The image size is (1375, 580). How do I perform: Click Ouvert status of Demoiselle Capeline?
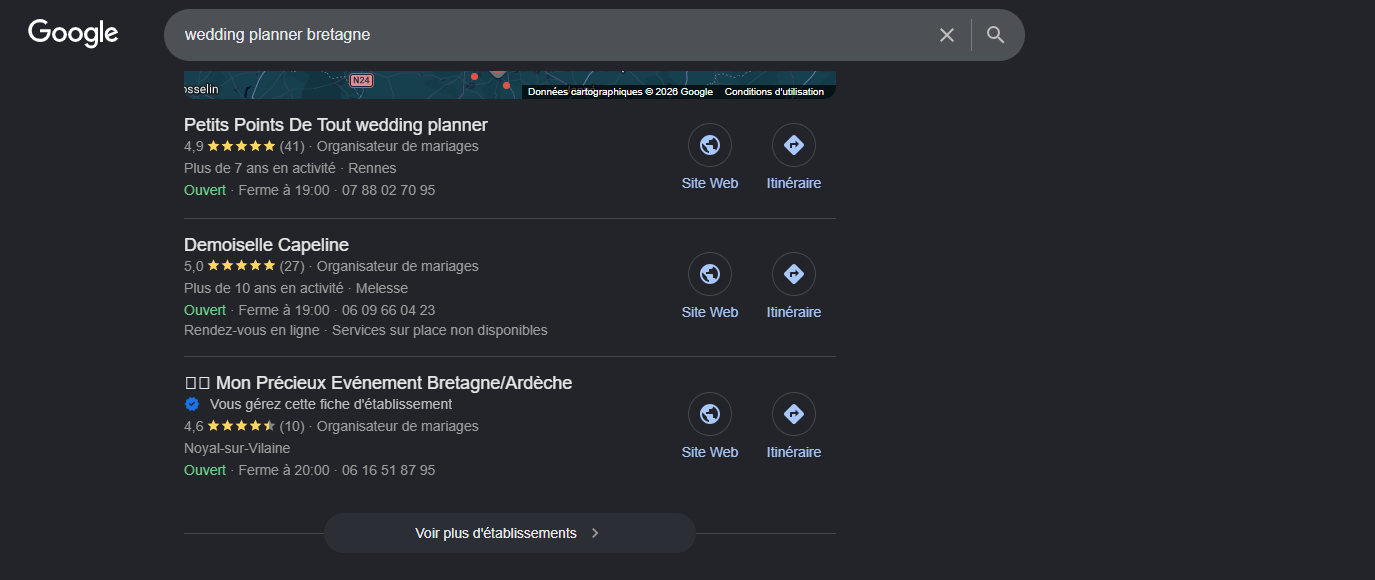[x=205, y=310]
